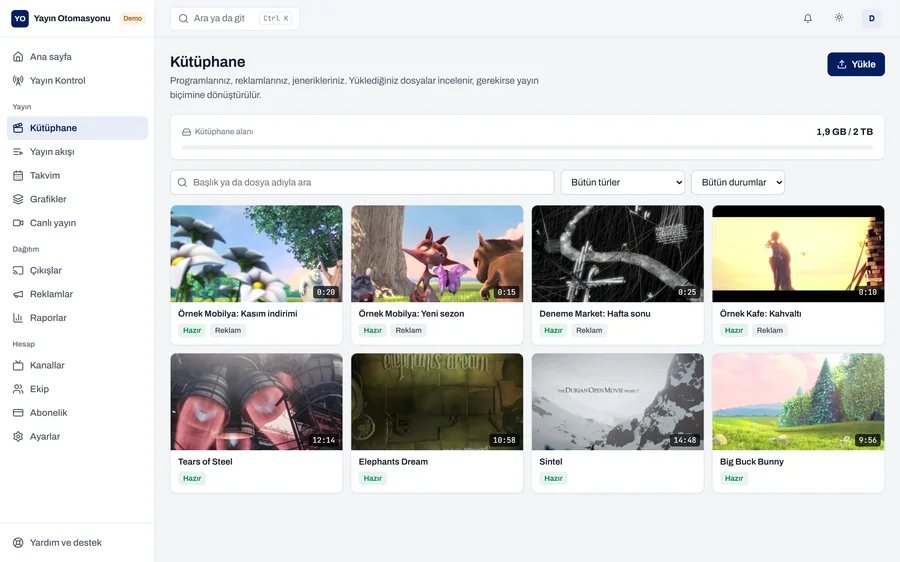This screenshot has width=900, height=562.
Task: Click the clapperboard icon beside Kütüphane
Action: (18, 128)
